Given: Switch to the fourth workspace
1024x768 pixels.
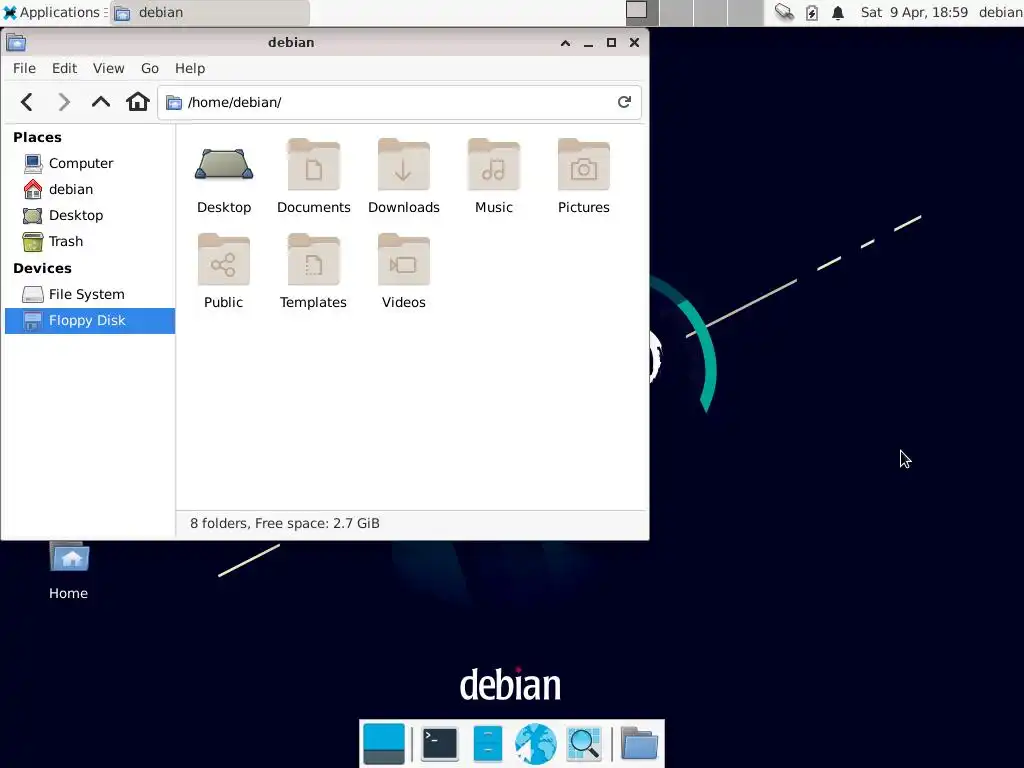Looking at the screenshot, I should pos(745,12).
